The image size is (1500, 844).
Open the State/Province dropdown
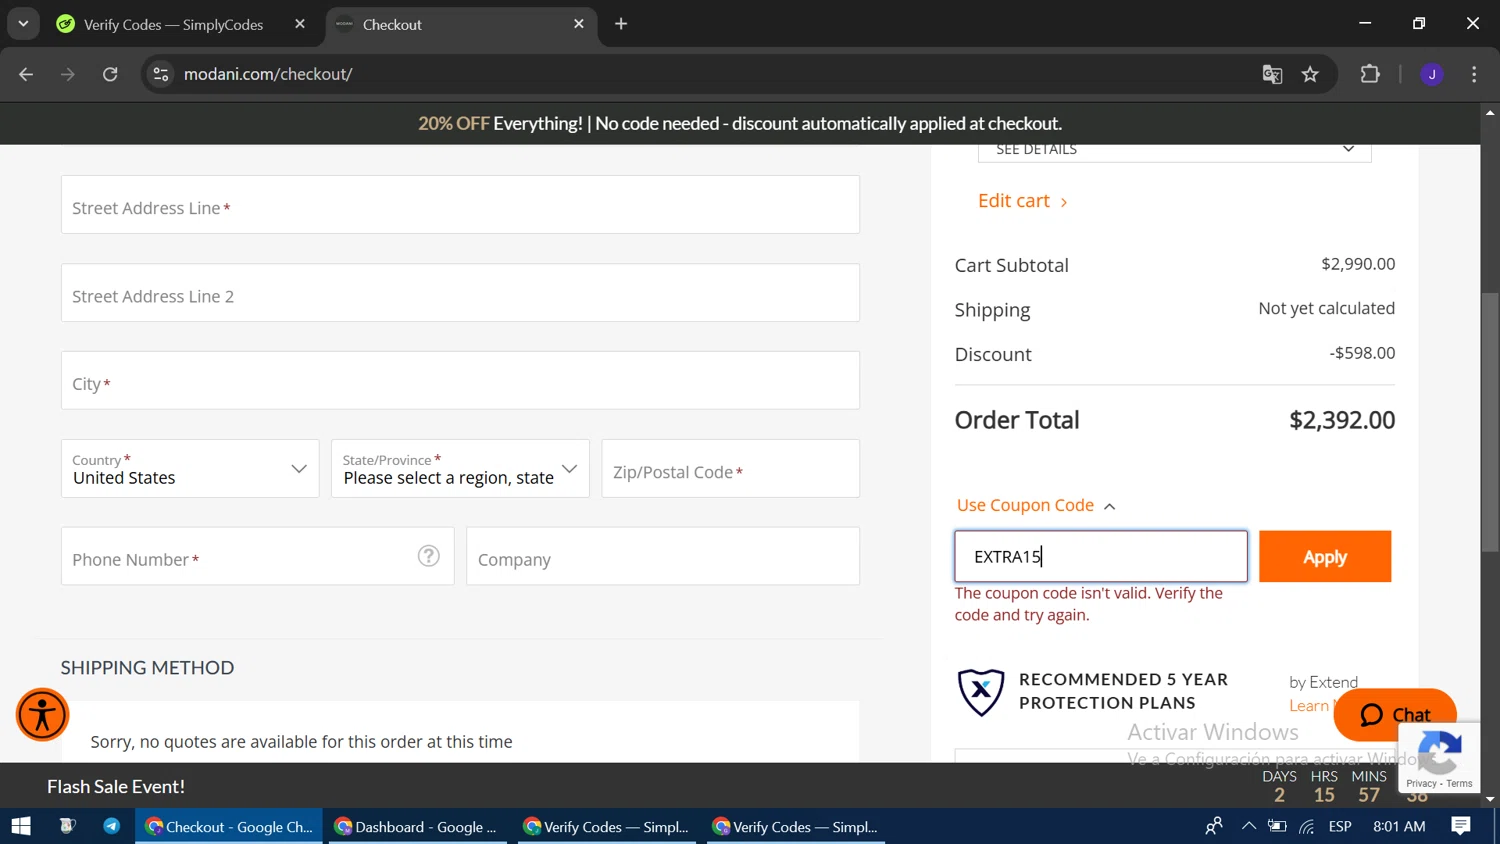click(460, 468)
